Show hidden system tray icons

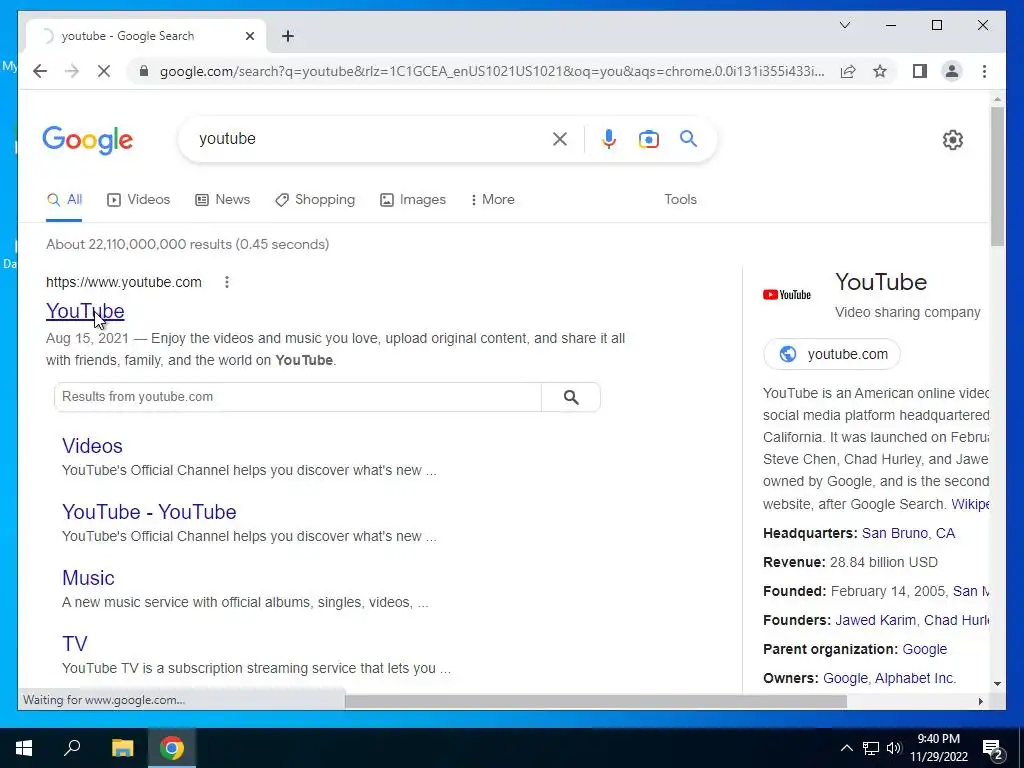coord(846,748)
